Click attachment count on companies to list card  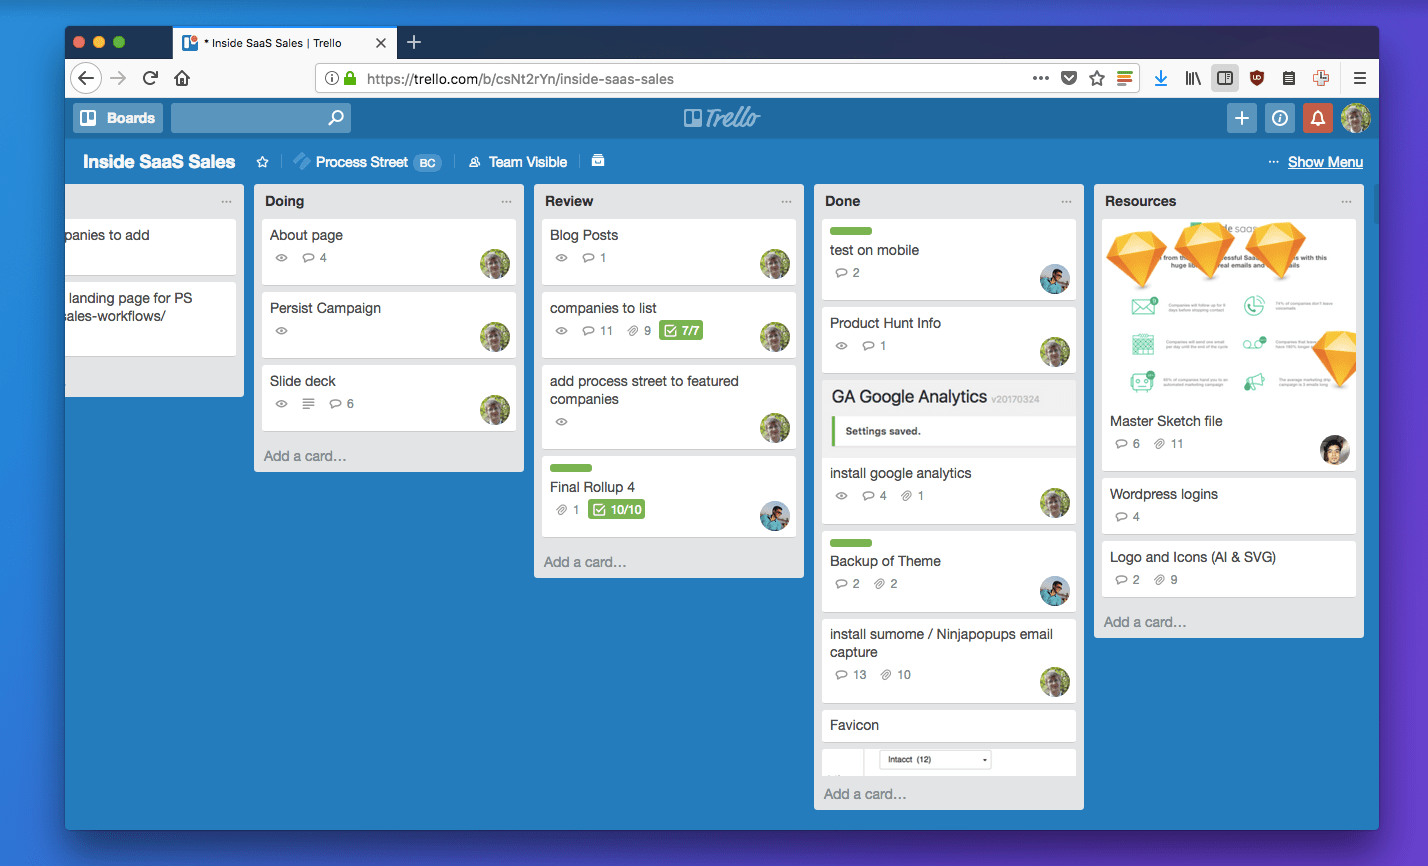639,331
